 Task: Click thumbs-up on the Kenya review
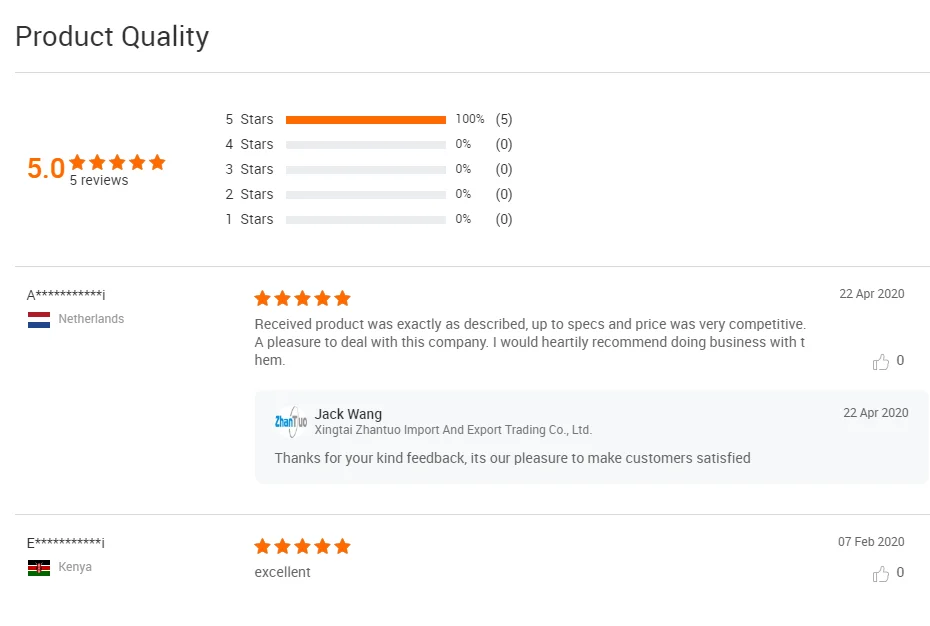point(881,574)
